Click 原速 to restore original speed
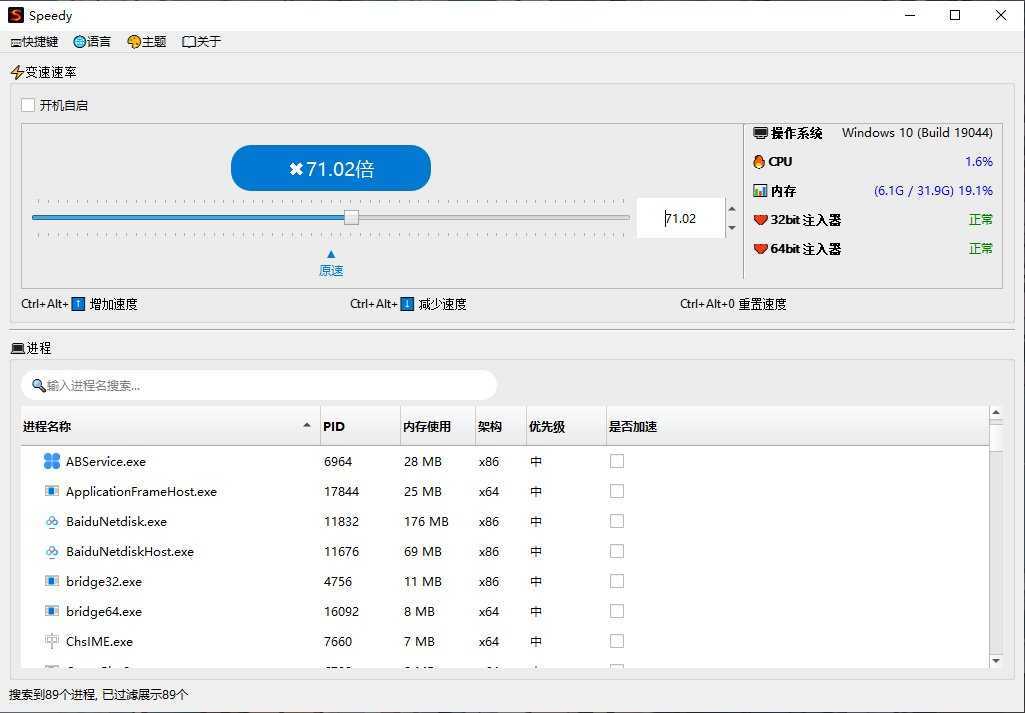The width and height of the screenshot is (1025, 713). pyautogui.click(x=330, y=270)
